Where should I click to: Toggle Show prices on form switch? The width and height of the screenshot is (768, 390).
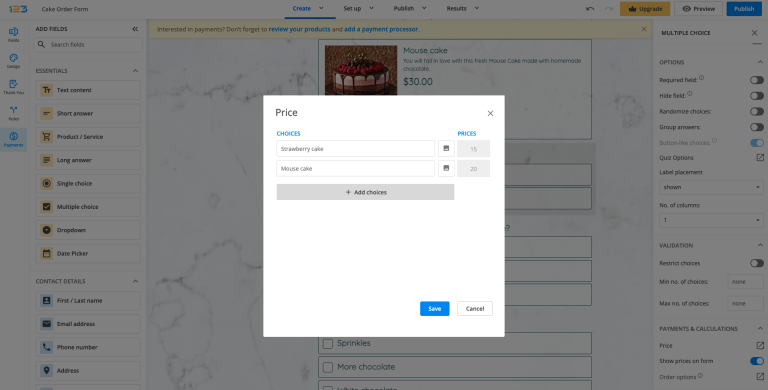[757, 361]
